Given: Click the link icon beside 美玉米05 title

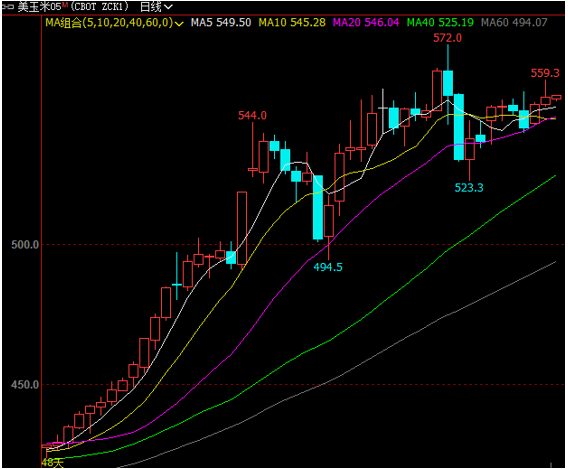Looking at the screenshot, I should (x=7, y=7).
